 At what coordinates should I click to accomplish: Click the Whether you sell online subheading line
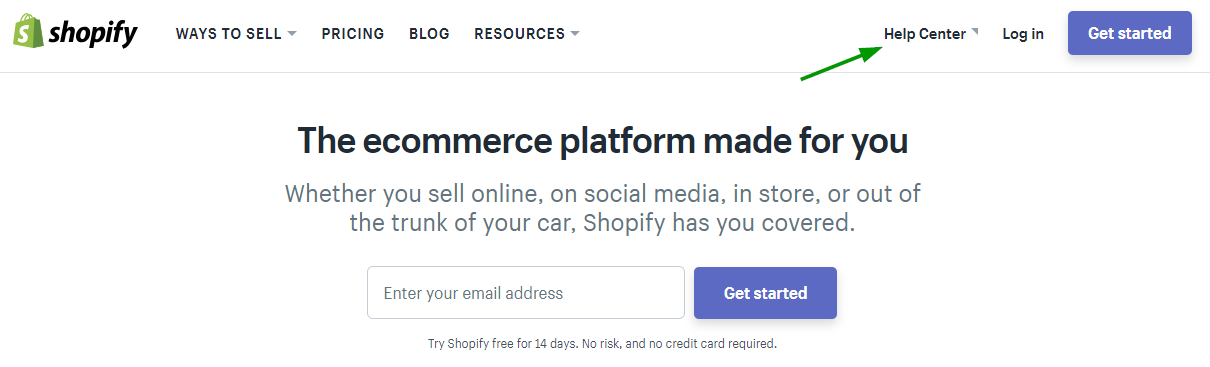pyautogui.click(x=603, y=193)
